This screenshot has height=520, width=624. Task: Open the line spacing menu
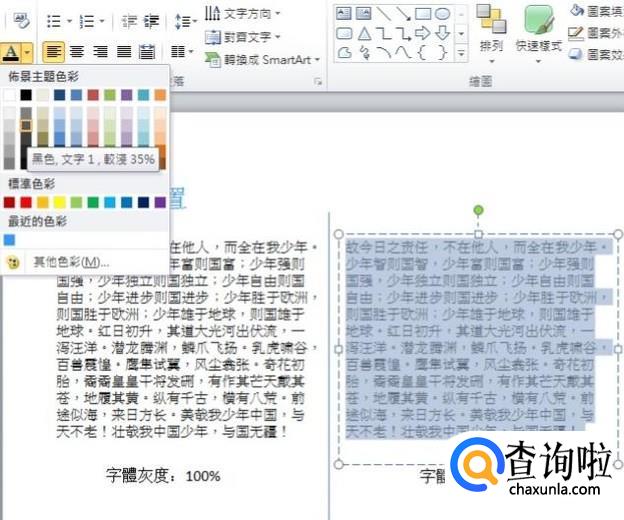(x=185, y=21)
